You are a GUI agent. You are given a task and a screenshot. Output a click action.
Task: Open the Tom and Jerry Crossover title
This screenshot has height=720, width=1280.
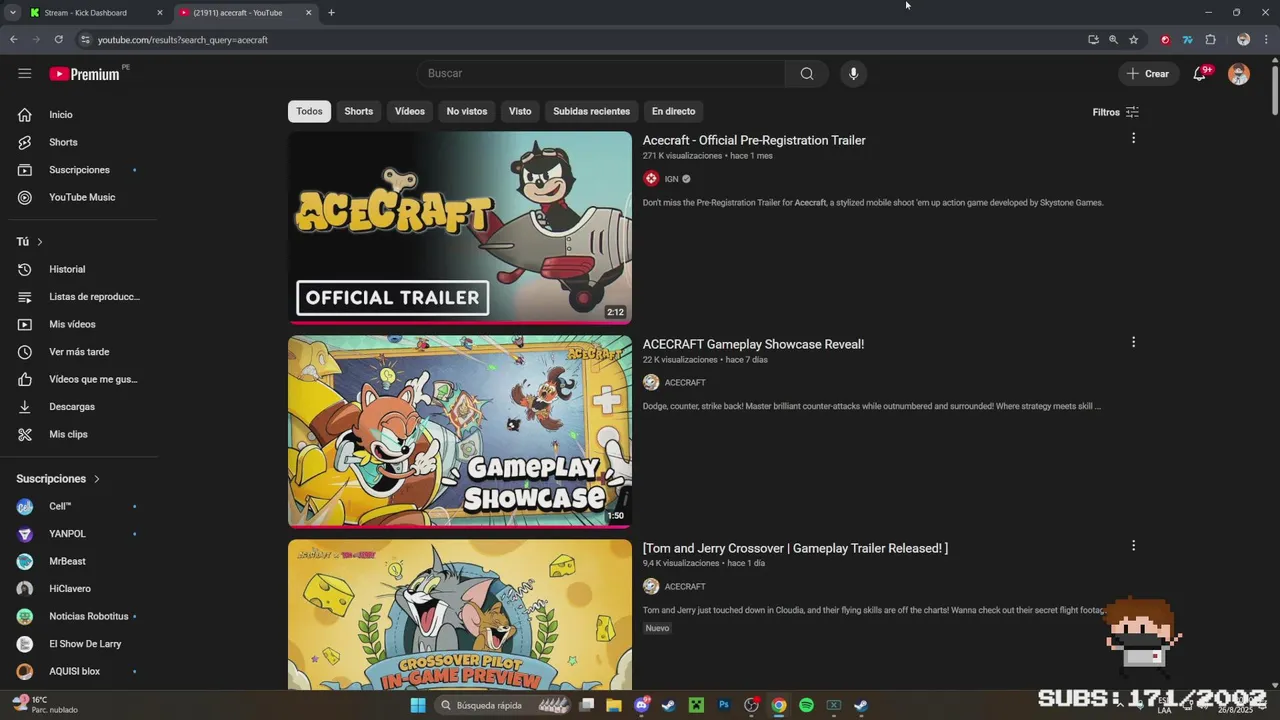[x=795, y=548]
